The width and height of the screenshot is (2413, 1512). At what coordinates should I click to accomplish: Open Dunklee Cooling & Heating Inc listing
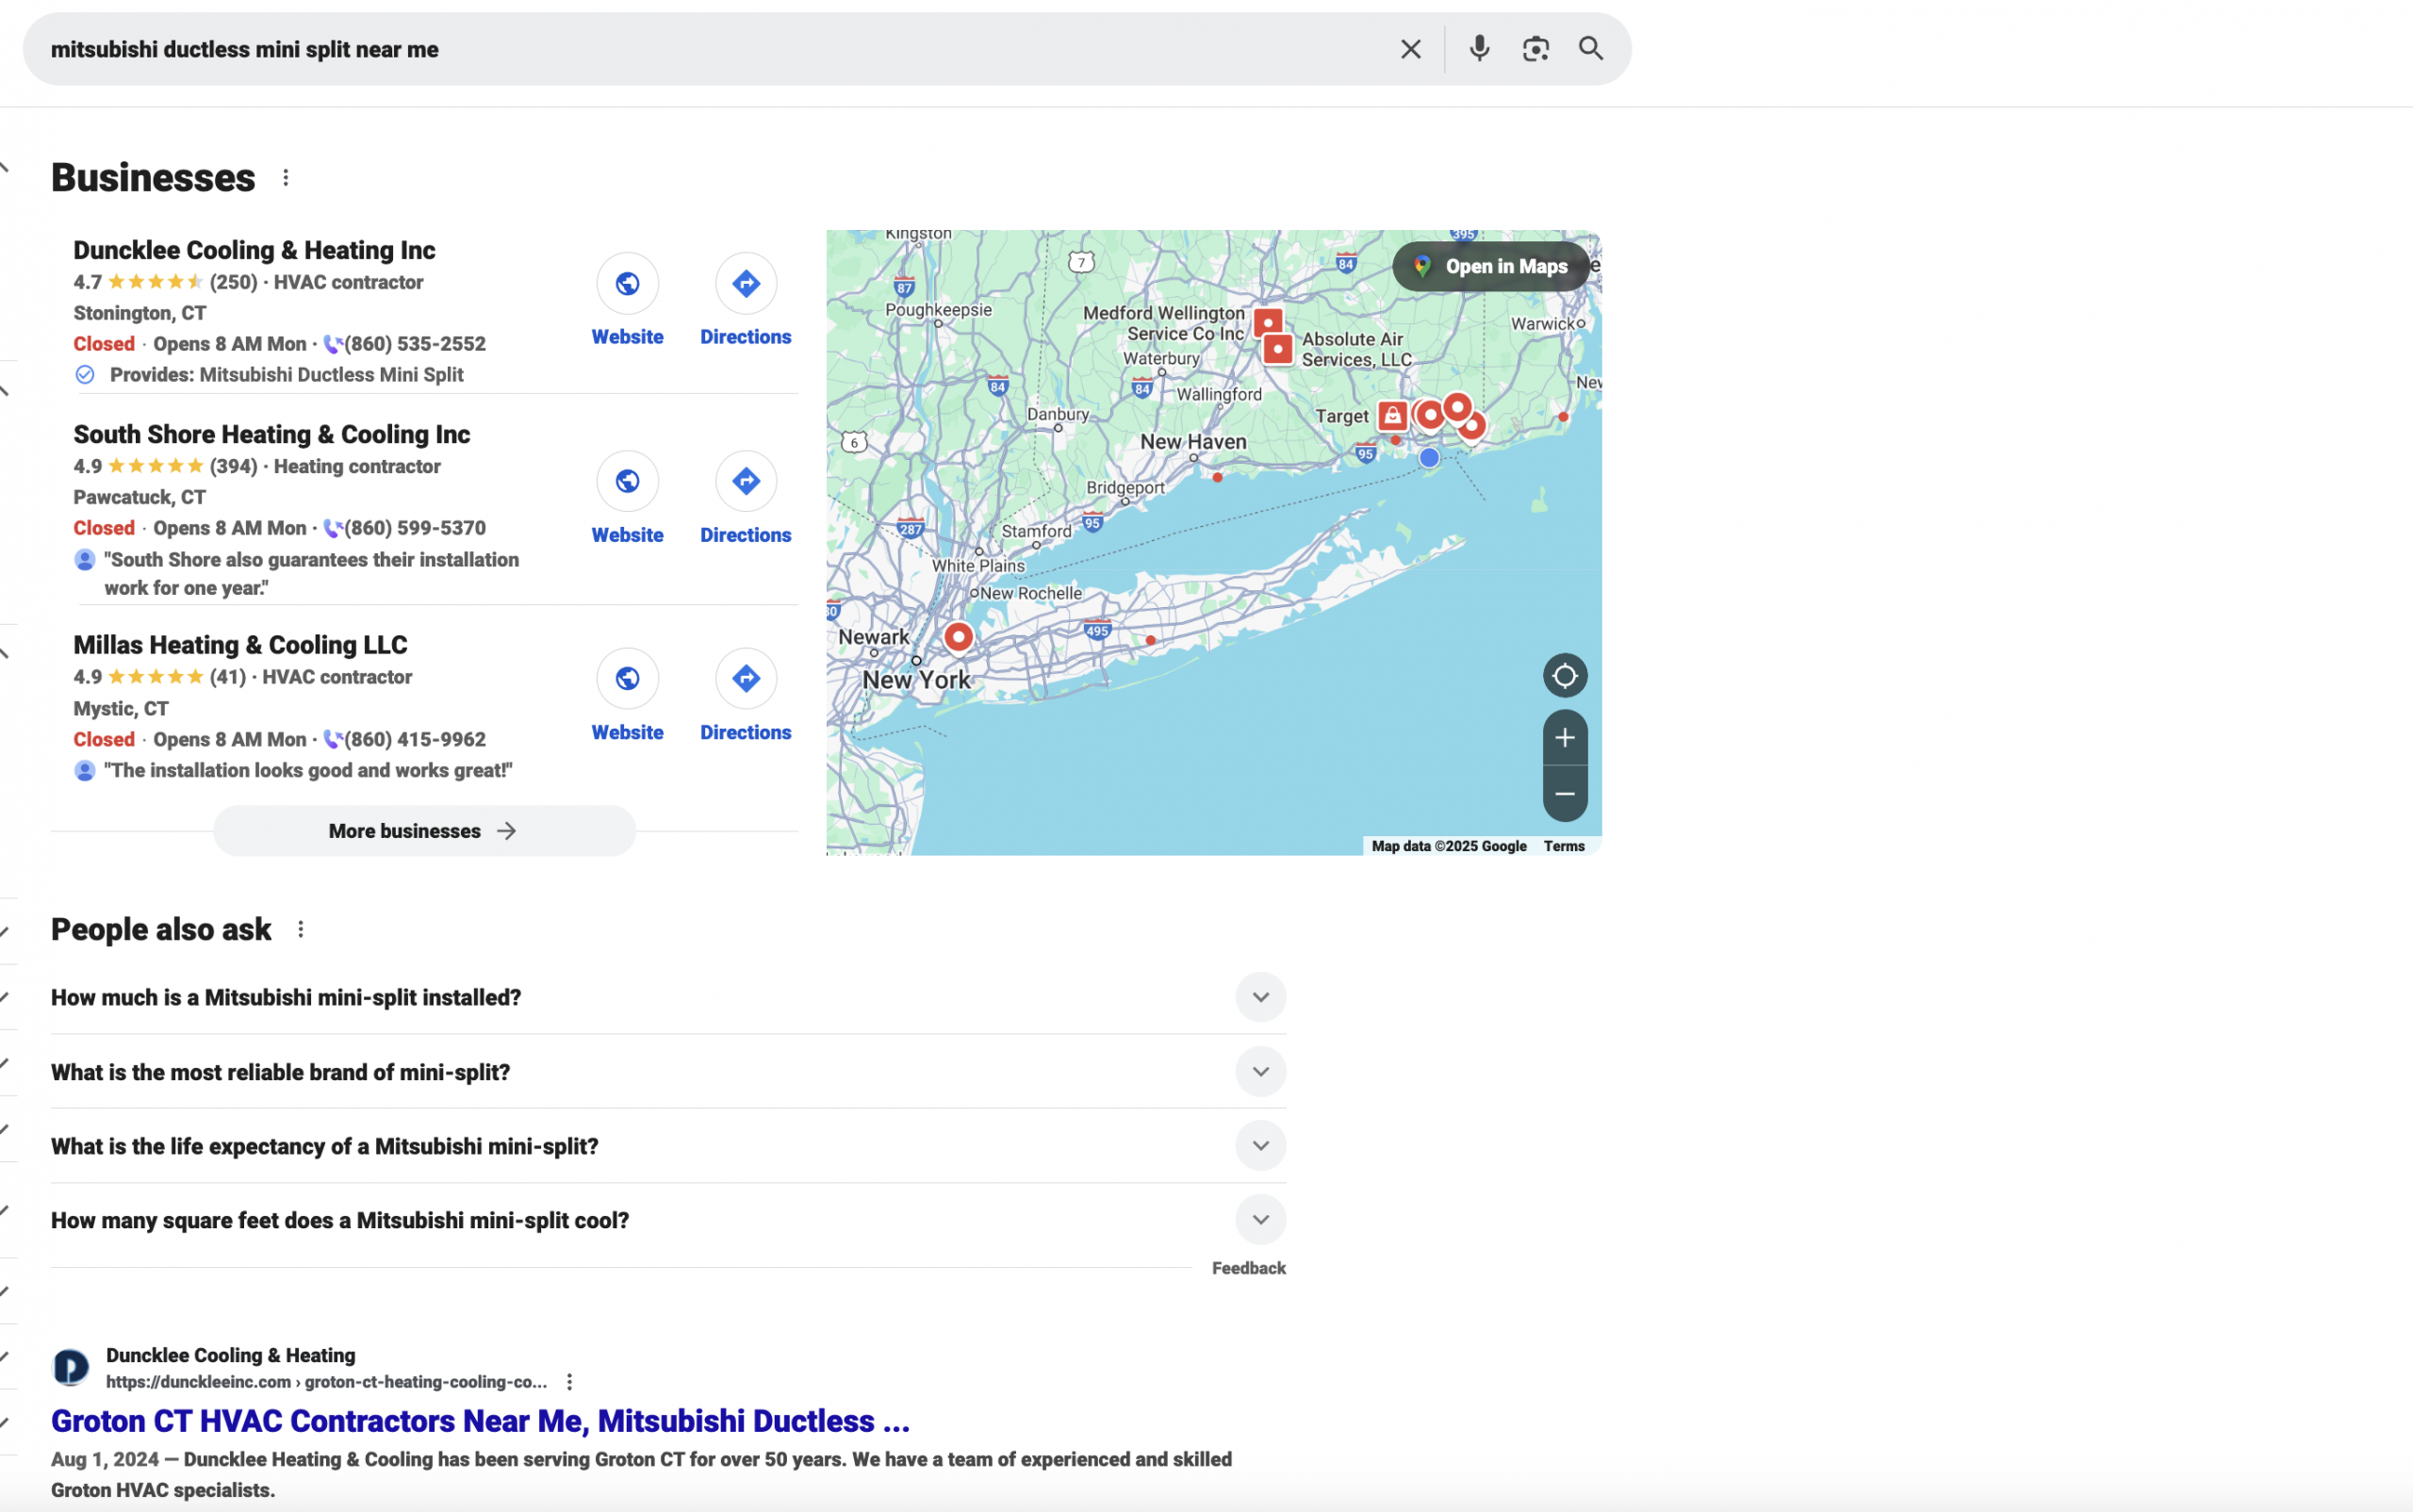click(254, 250)
